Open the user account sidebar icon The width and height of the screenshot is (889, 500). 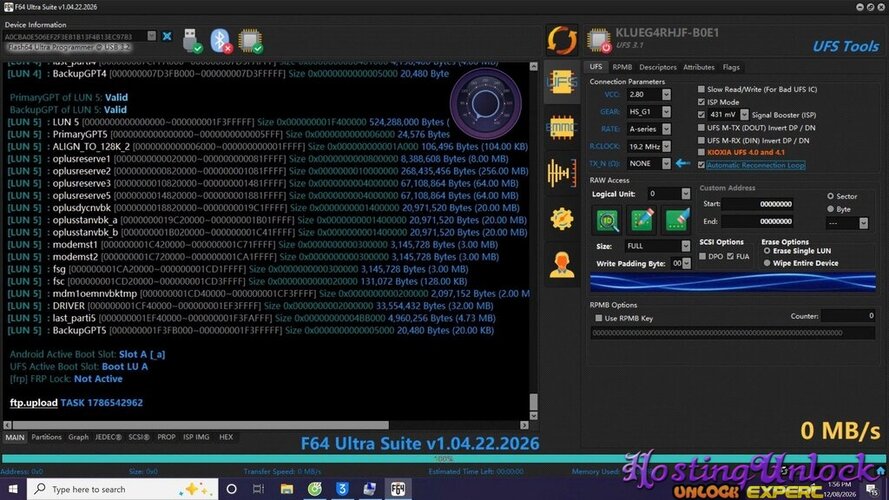click(x=561, y=265)
